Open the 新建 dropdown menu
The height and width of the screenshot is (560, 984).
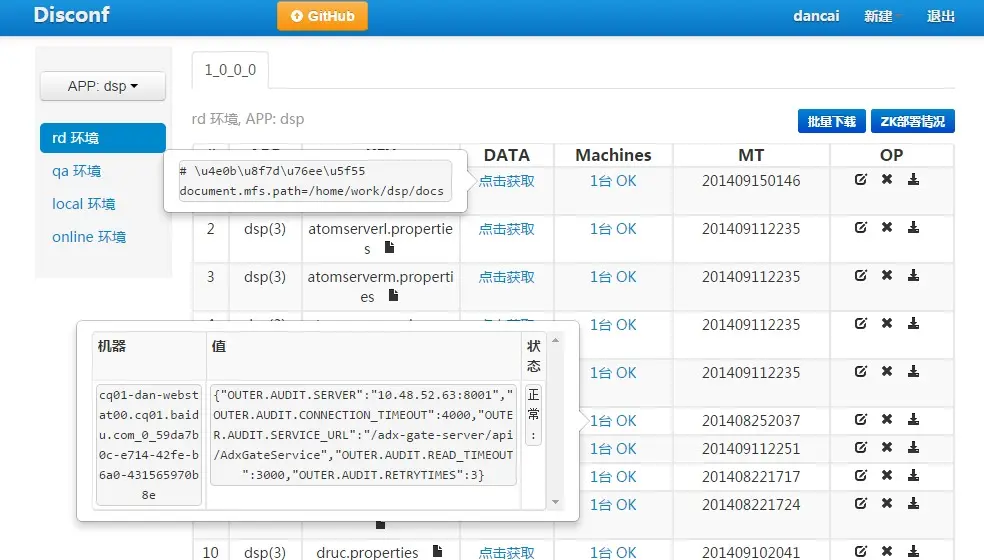[x=882, y=16]
